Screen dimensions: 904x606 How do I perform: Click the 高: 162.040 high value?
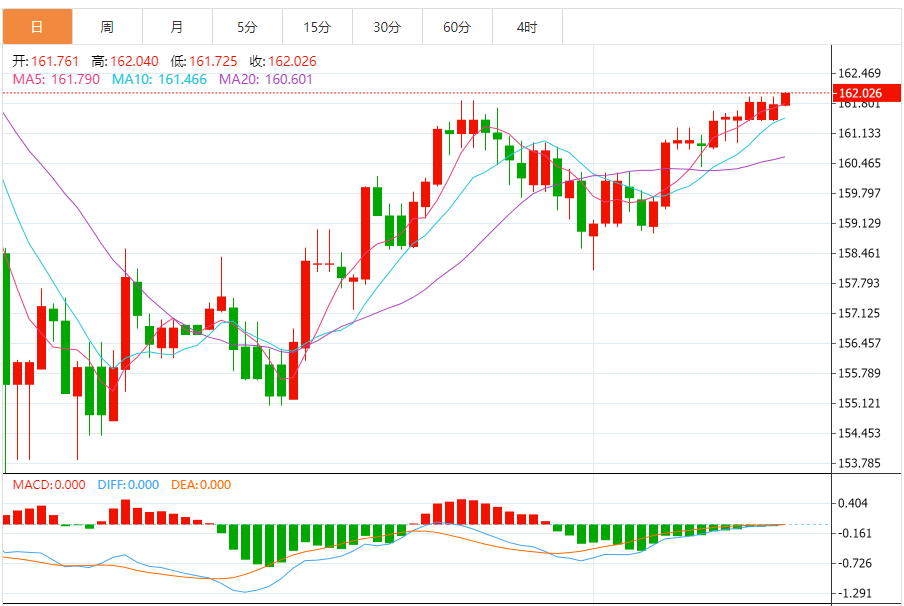tap(125, 61)
